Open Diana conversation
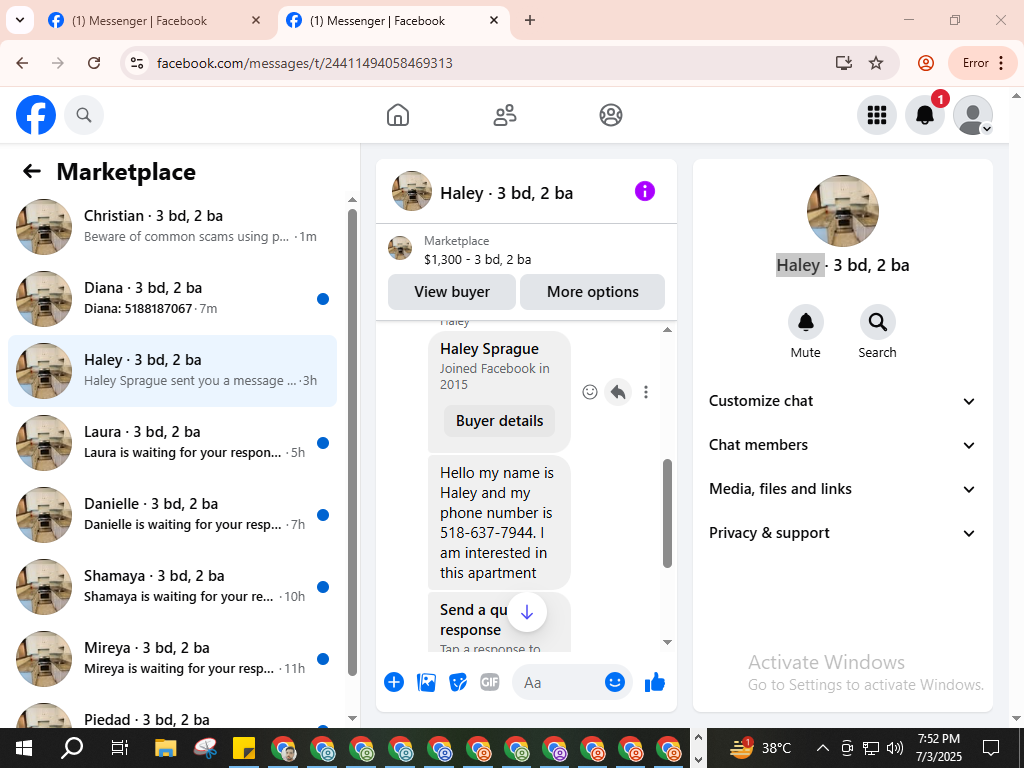 pos(172,298)
